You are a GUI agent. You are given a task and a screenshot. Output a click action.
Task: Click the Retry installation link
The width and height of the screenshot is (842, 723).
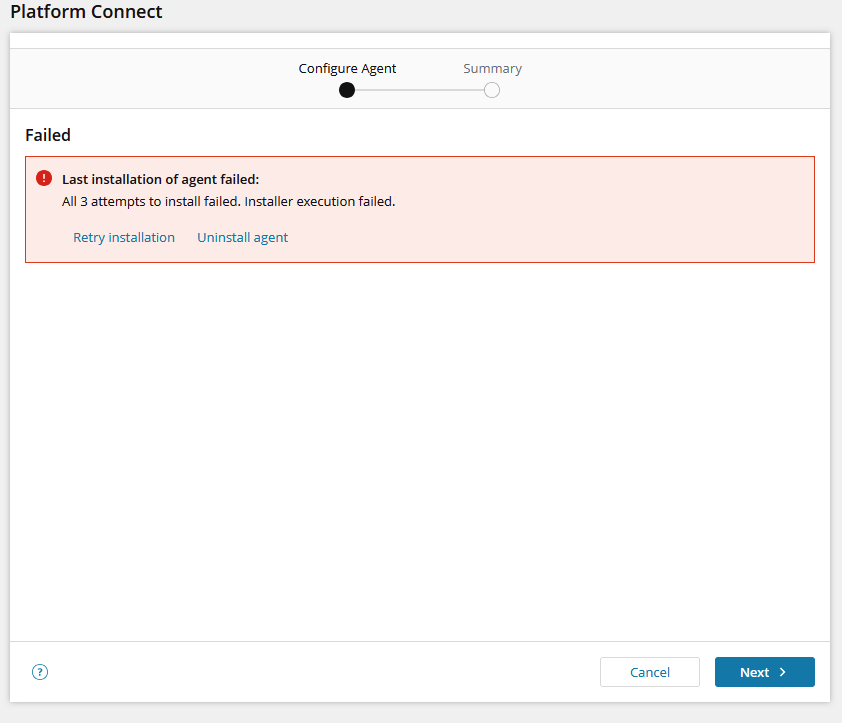click(x=124, y=237)
